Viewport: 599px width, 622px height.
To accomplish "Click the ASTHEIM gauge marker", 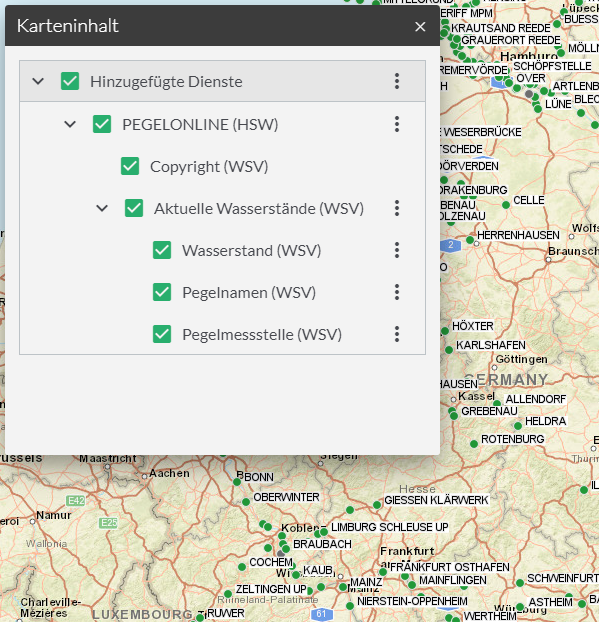I will coord(520,607).
